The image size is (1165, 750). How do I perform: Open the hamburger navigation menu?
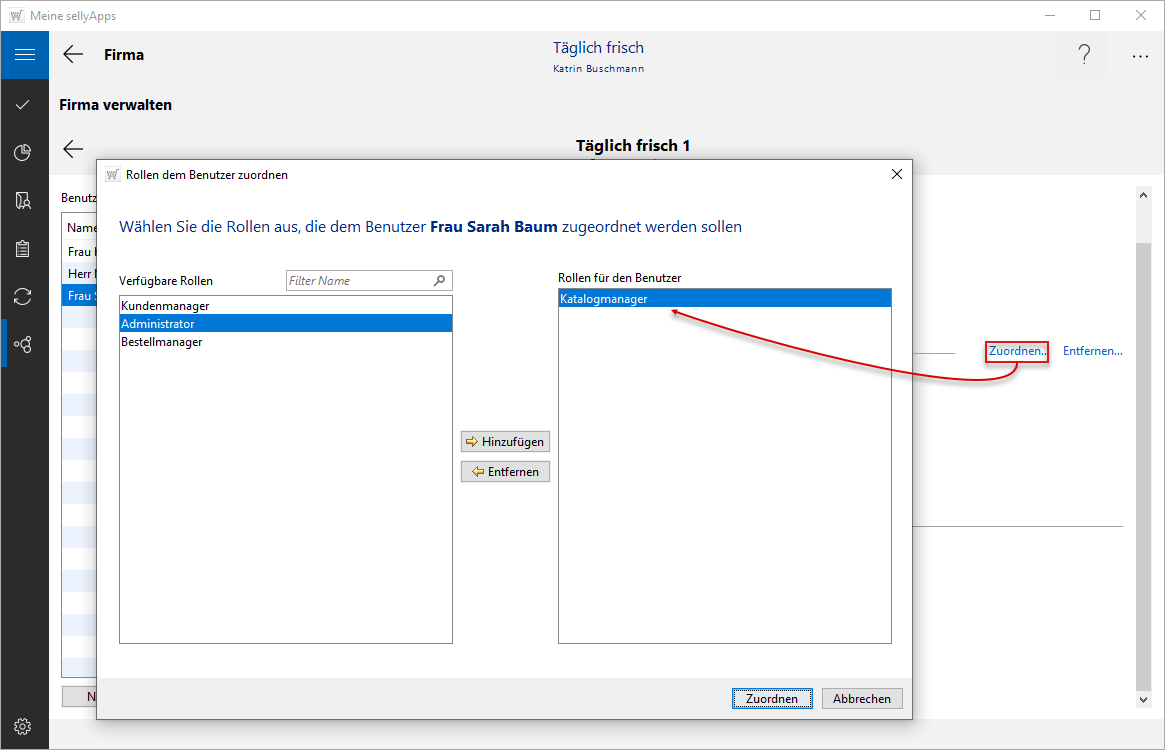24,55
